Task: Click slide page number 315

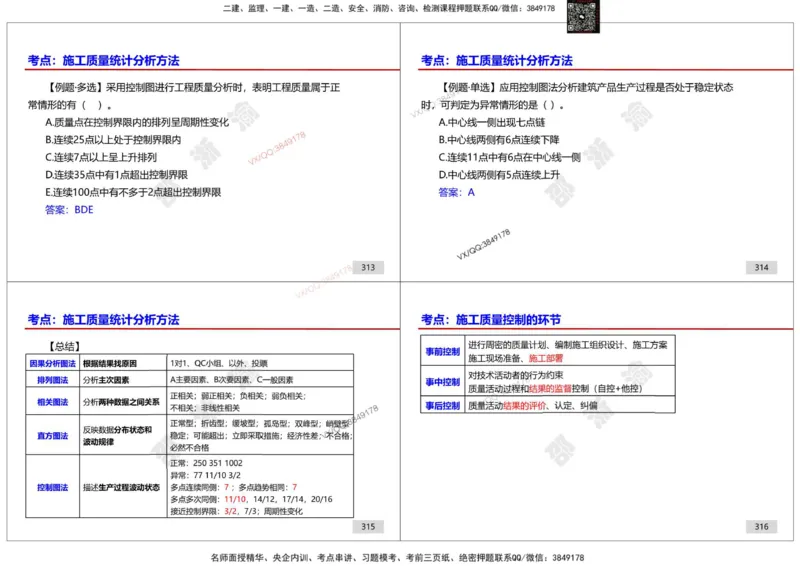Action: [x=368, y=526]
